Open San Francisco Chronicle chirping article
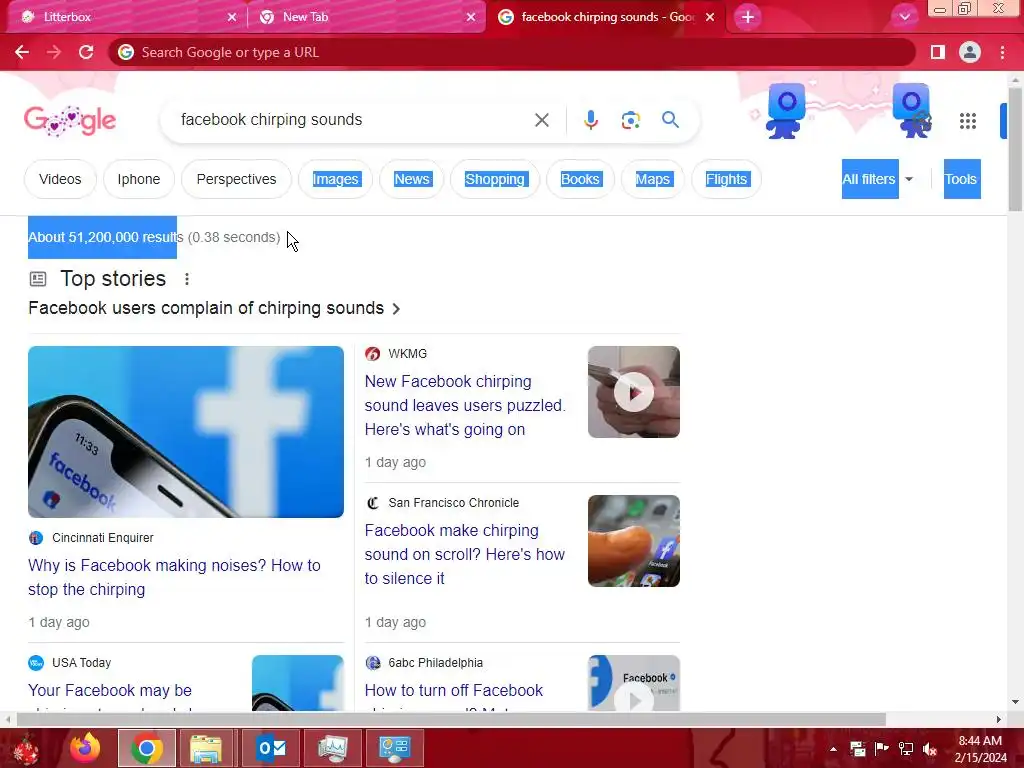1024x768 pixels. tap(464, 554)
